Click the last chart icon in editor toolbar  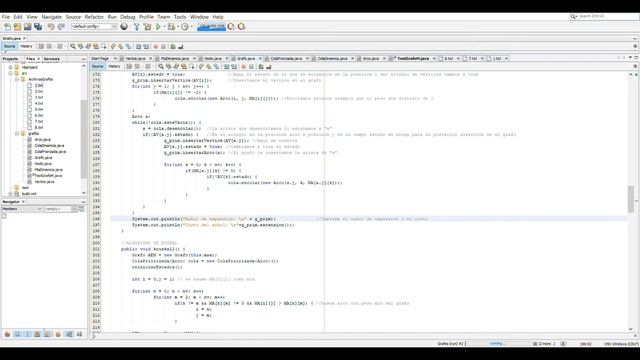(x=269, y=67)
